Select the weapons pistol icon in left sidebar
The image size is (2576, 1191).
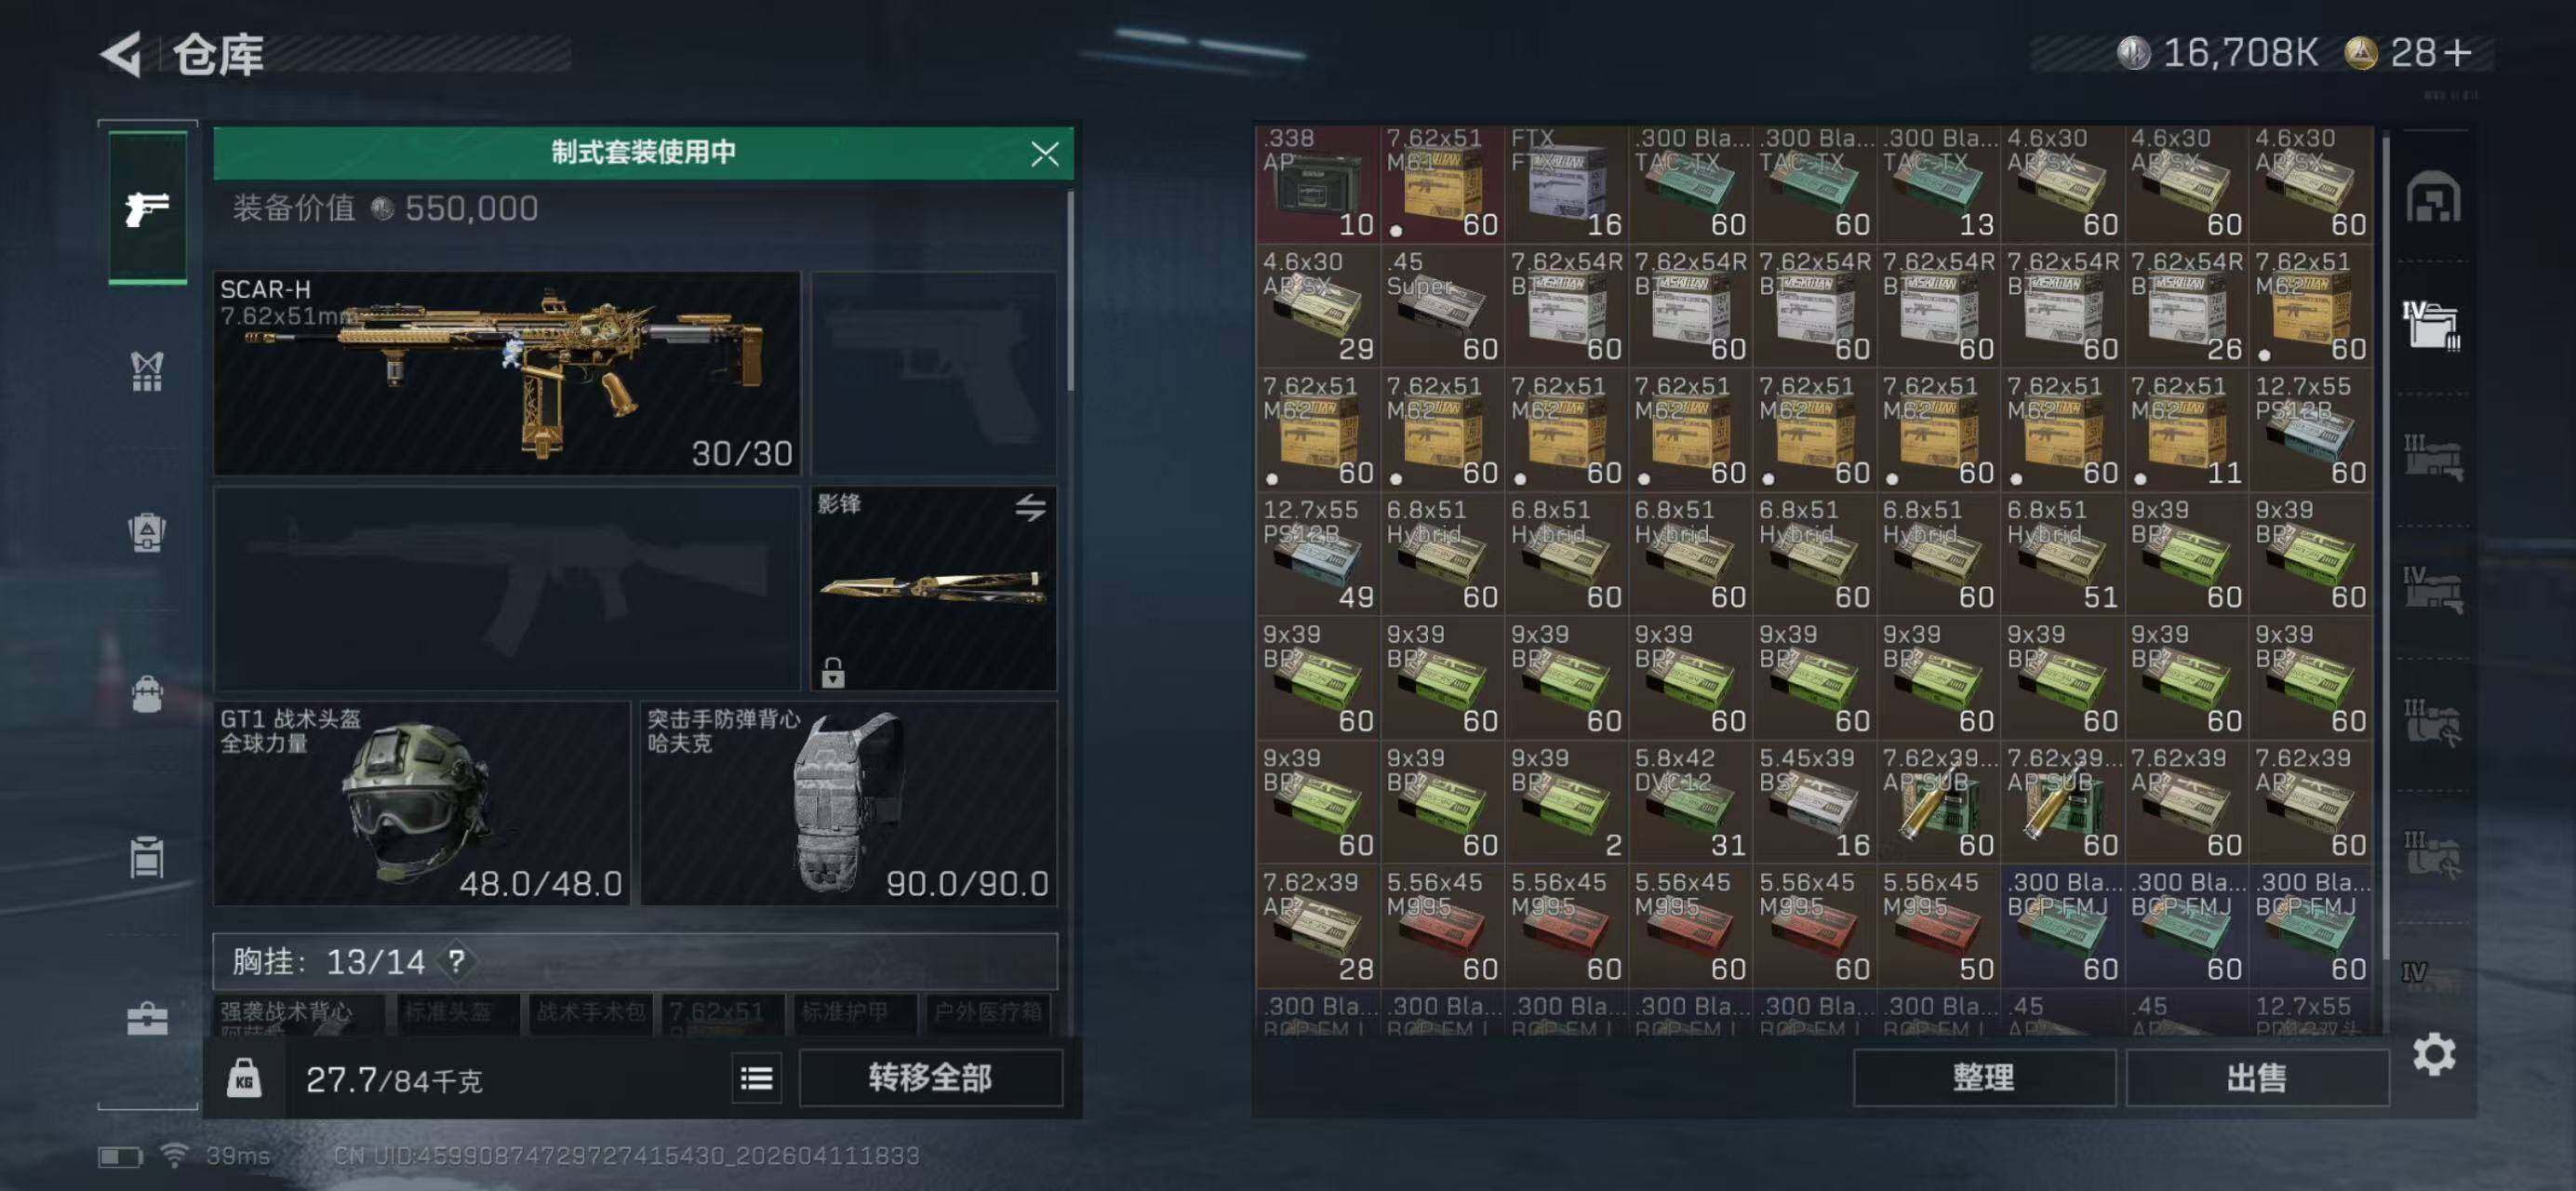(147, 207)
